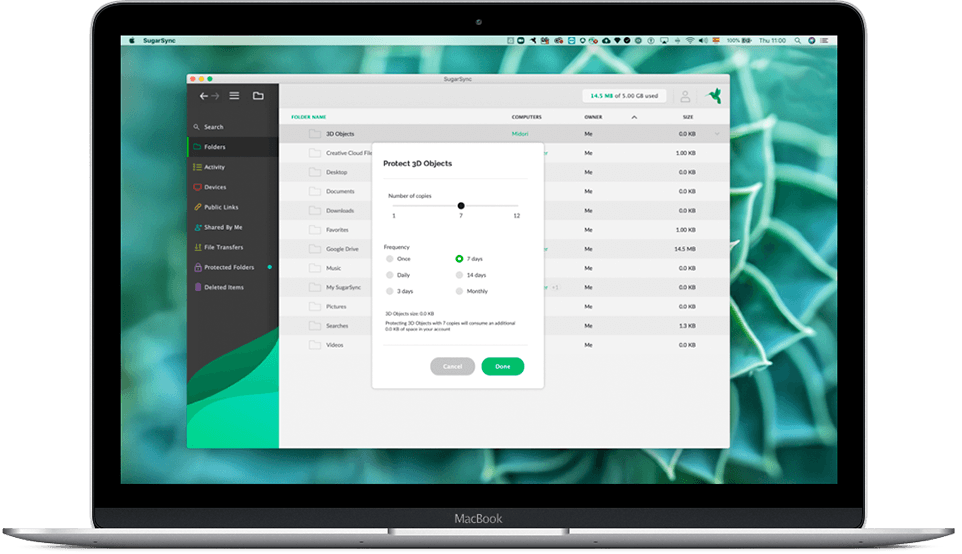Screen dimensions: 962x554
Task: Click the Favorites folder icon
Action: point(315,229)
